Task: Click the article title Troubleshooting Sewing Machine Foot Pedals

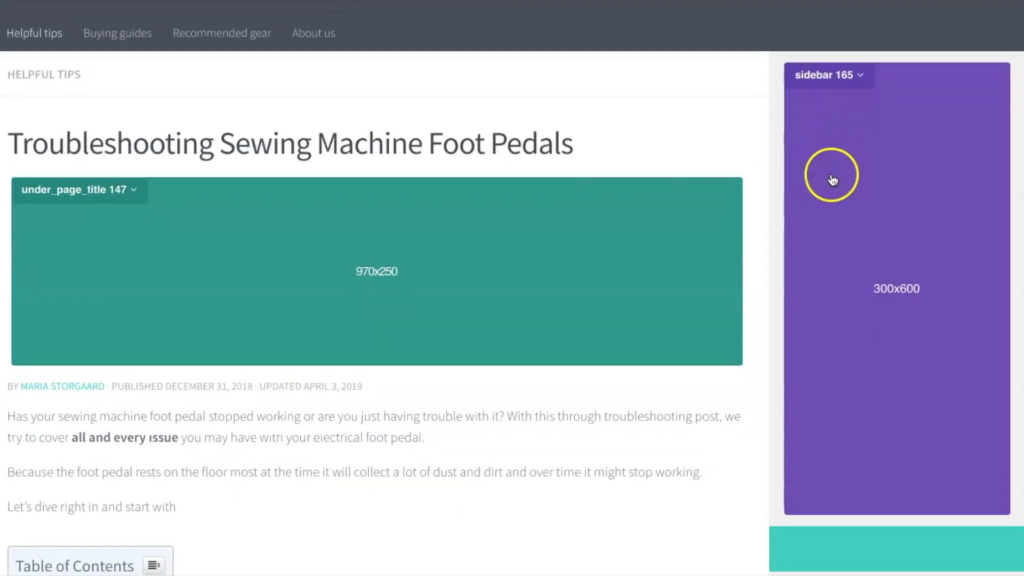Action: [290, 144]
